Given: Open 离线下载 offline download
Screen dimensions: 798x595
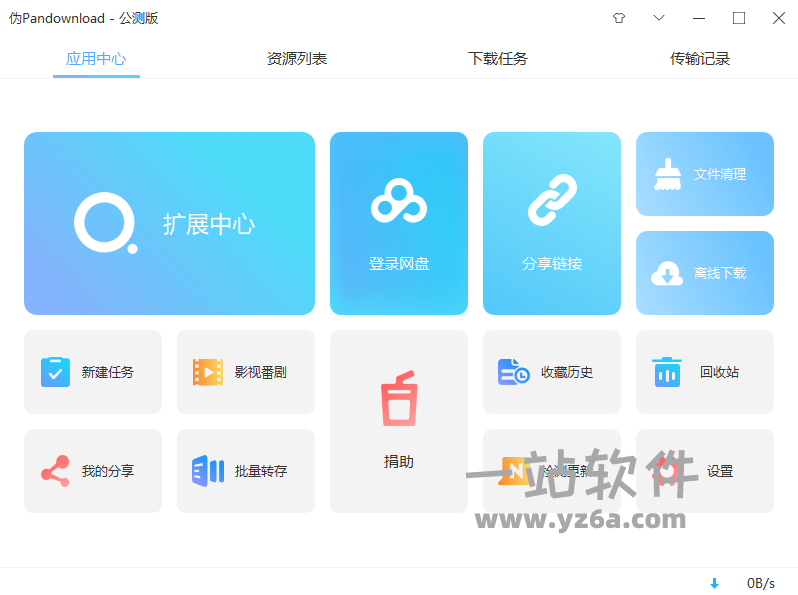Looking at the screenshot, I should (704, 273).
